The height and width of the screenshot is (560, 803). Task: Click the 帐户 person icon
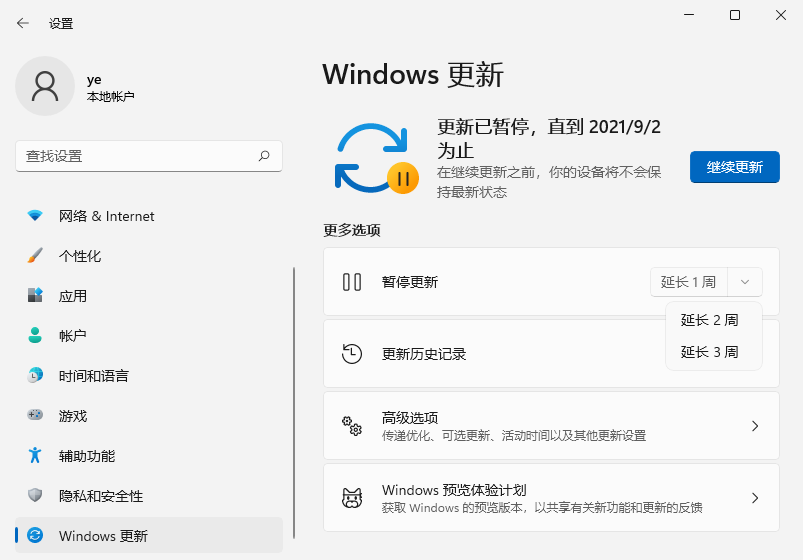(x=35, y=336)
